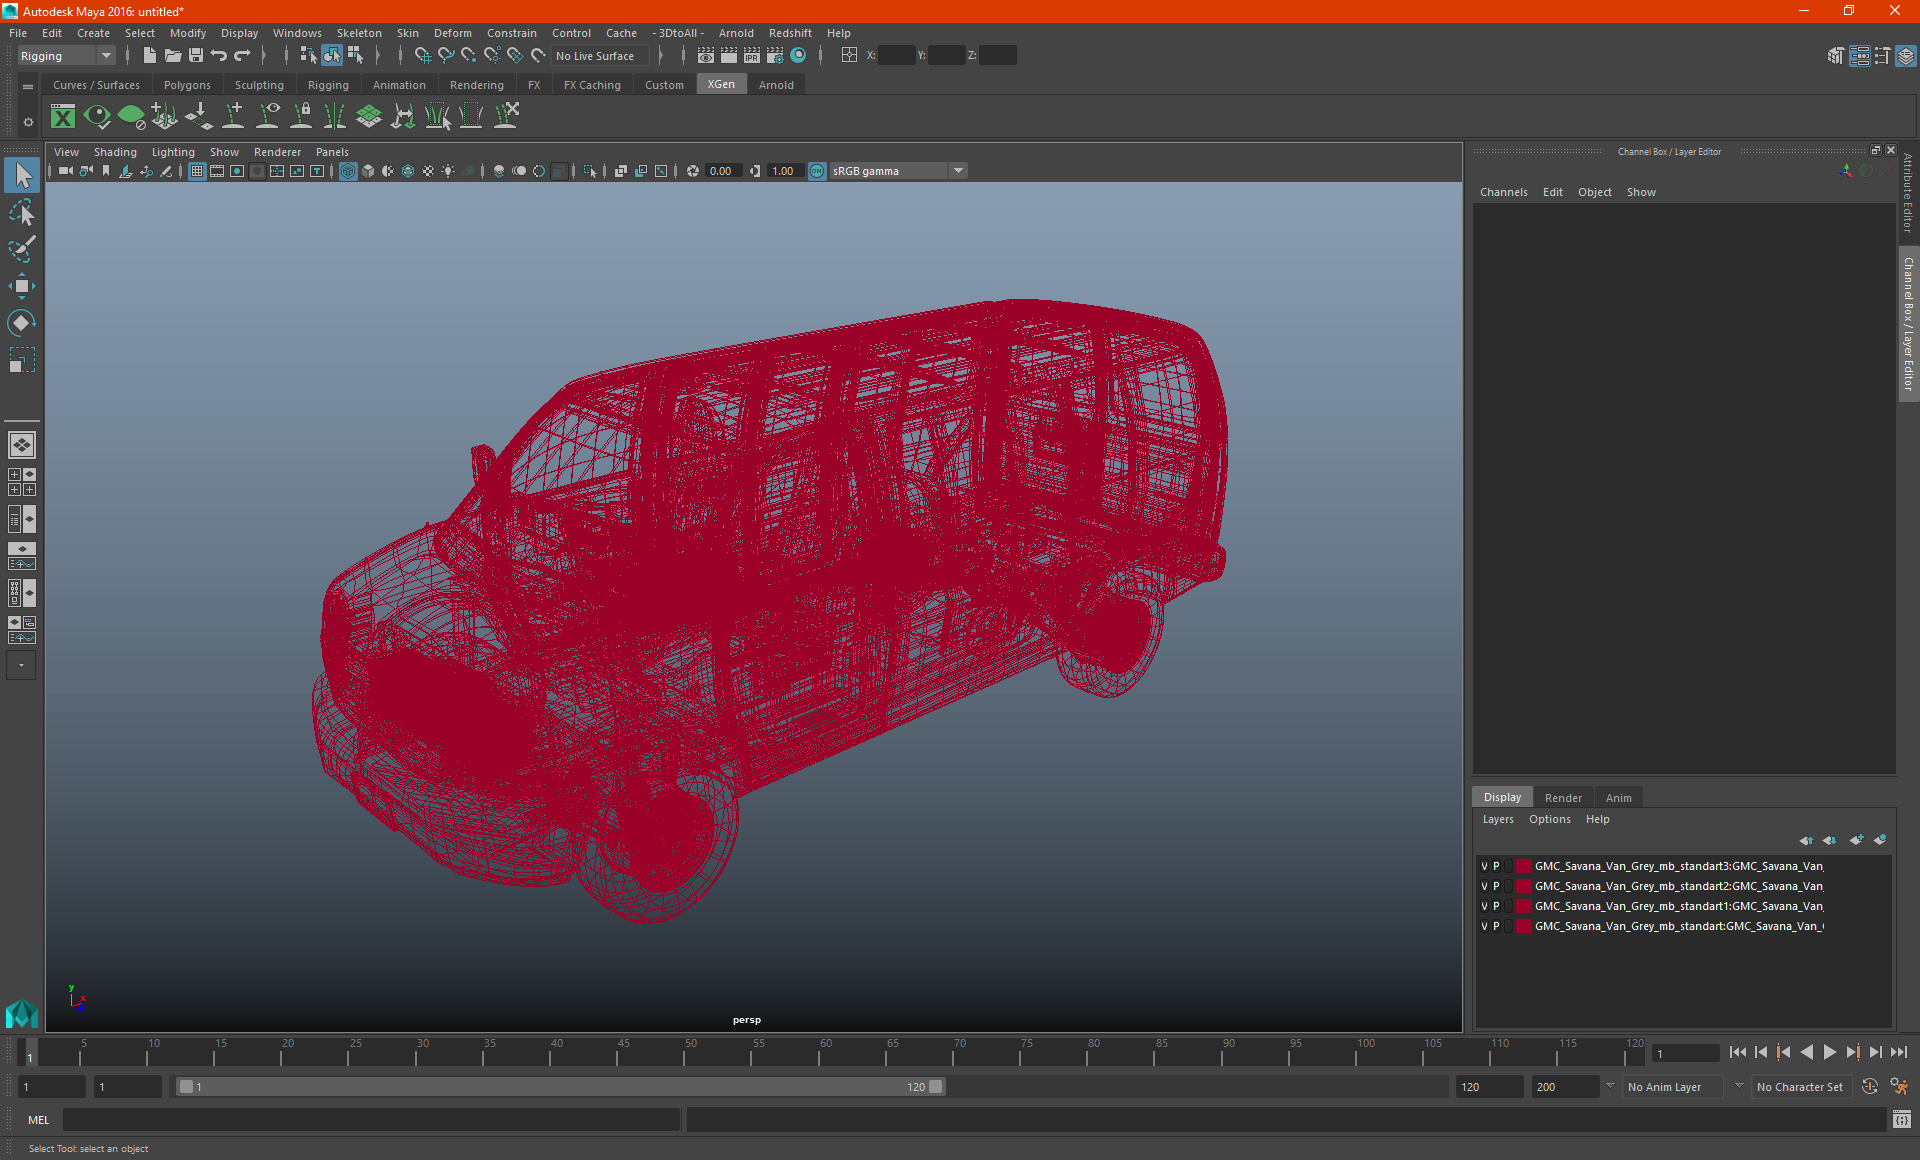Open the vertical Attribute Editor tab
Image resolution: width=1920 pixels, height=1160 pixels.
coord(1908,193)
